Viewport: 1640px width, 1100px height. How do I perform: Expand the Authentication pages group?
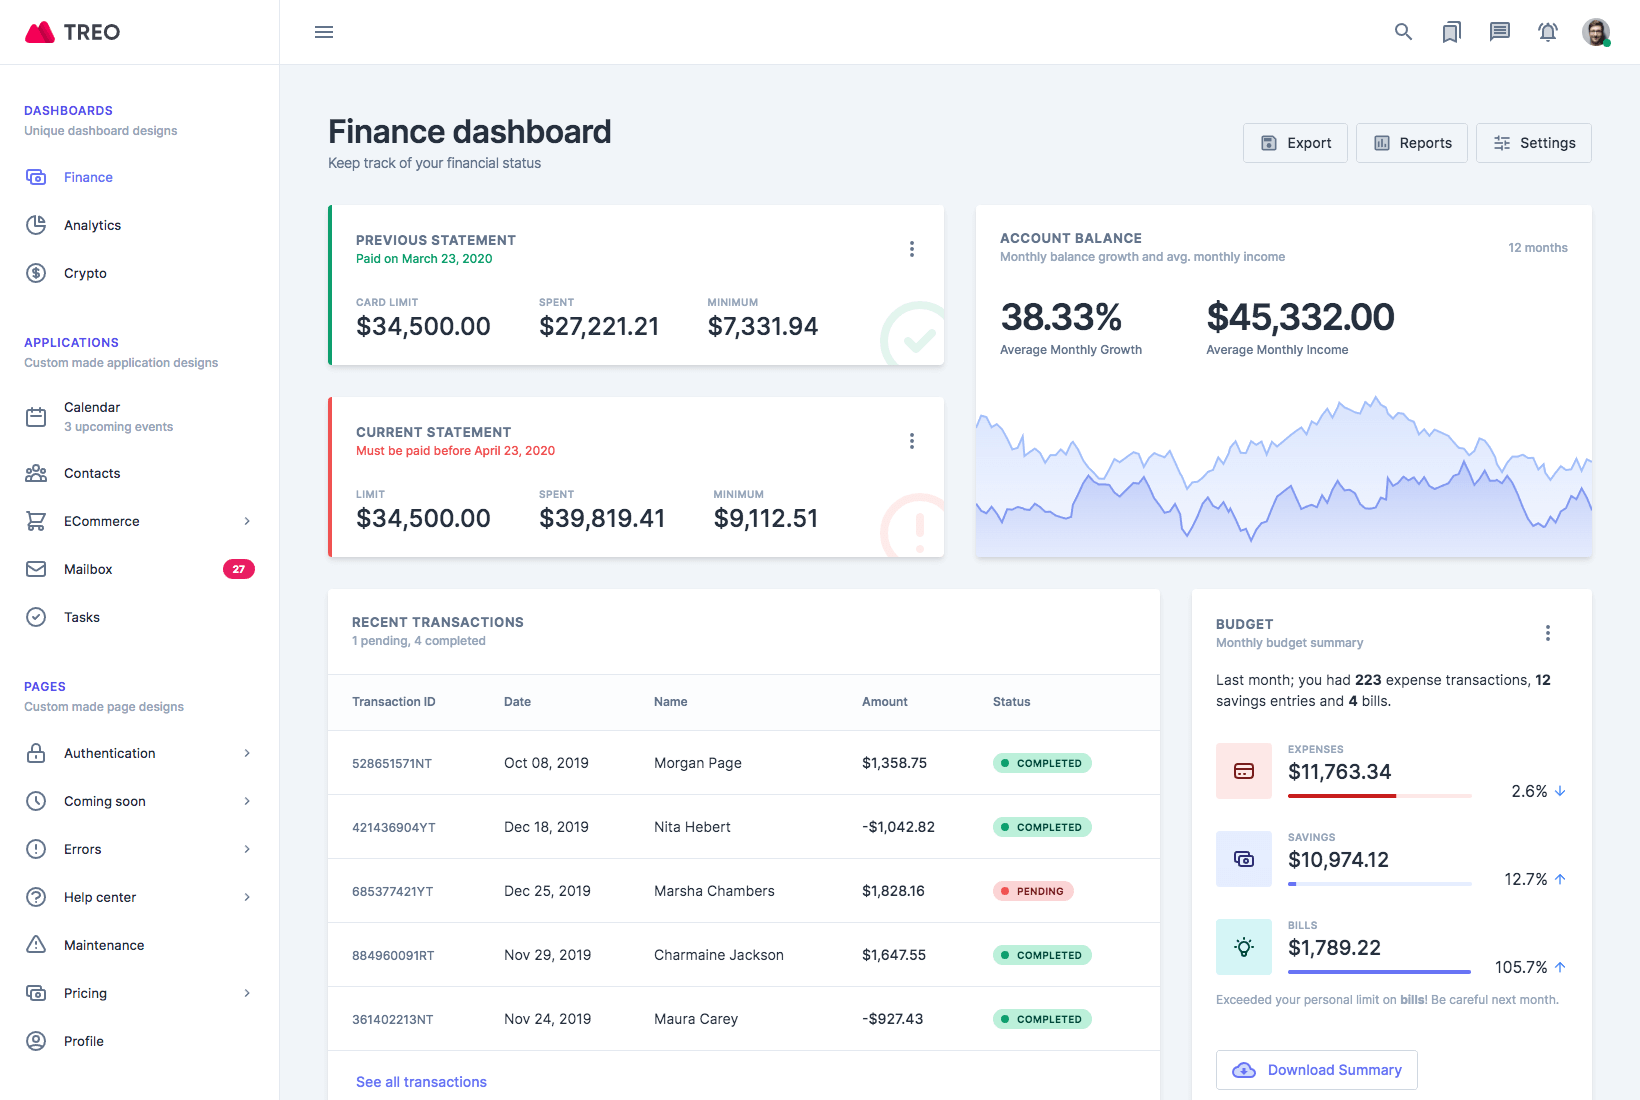(139, 753)
